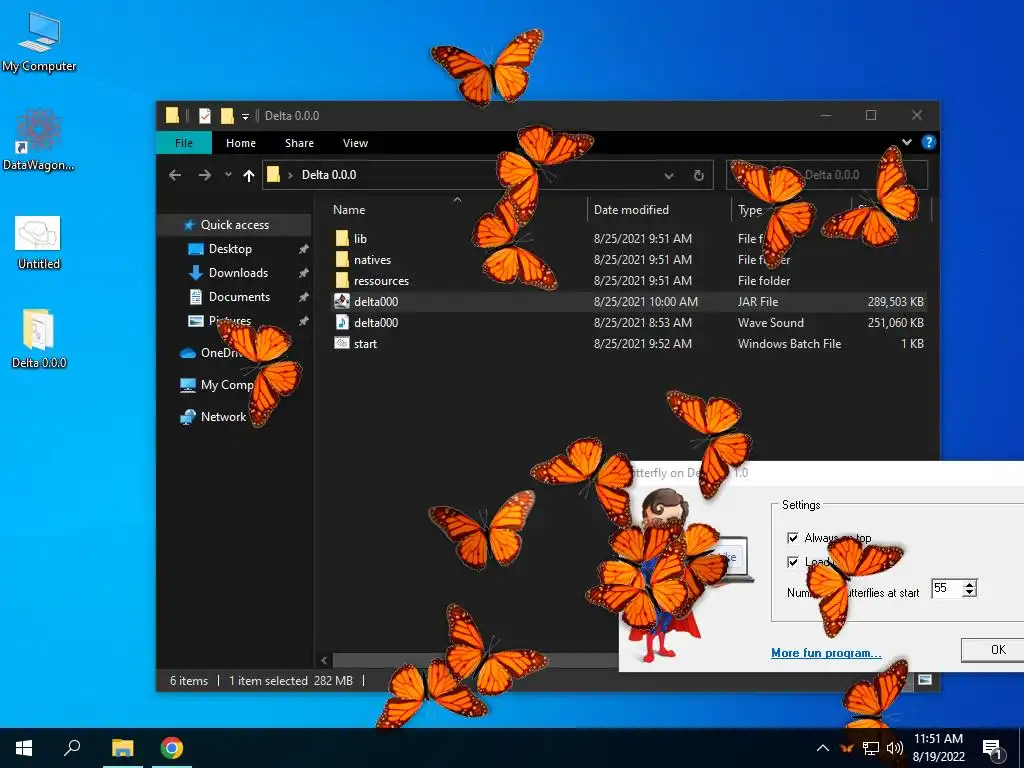
Task: Open the Share ribbon tab
Action: point(299,143)
